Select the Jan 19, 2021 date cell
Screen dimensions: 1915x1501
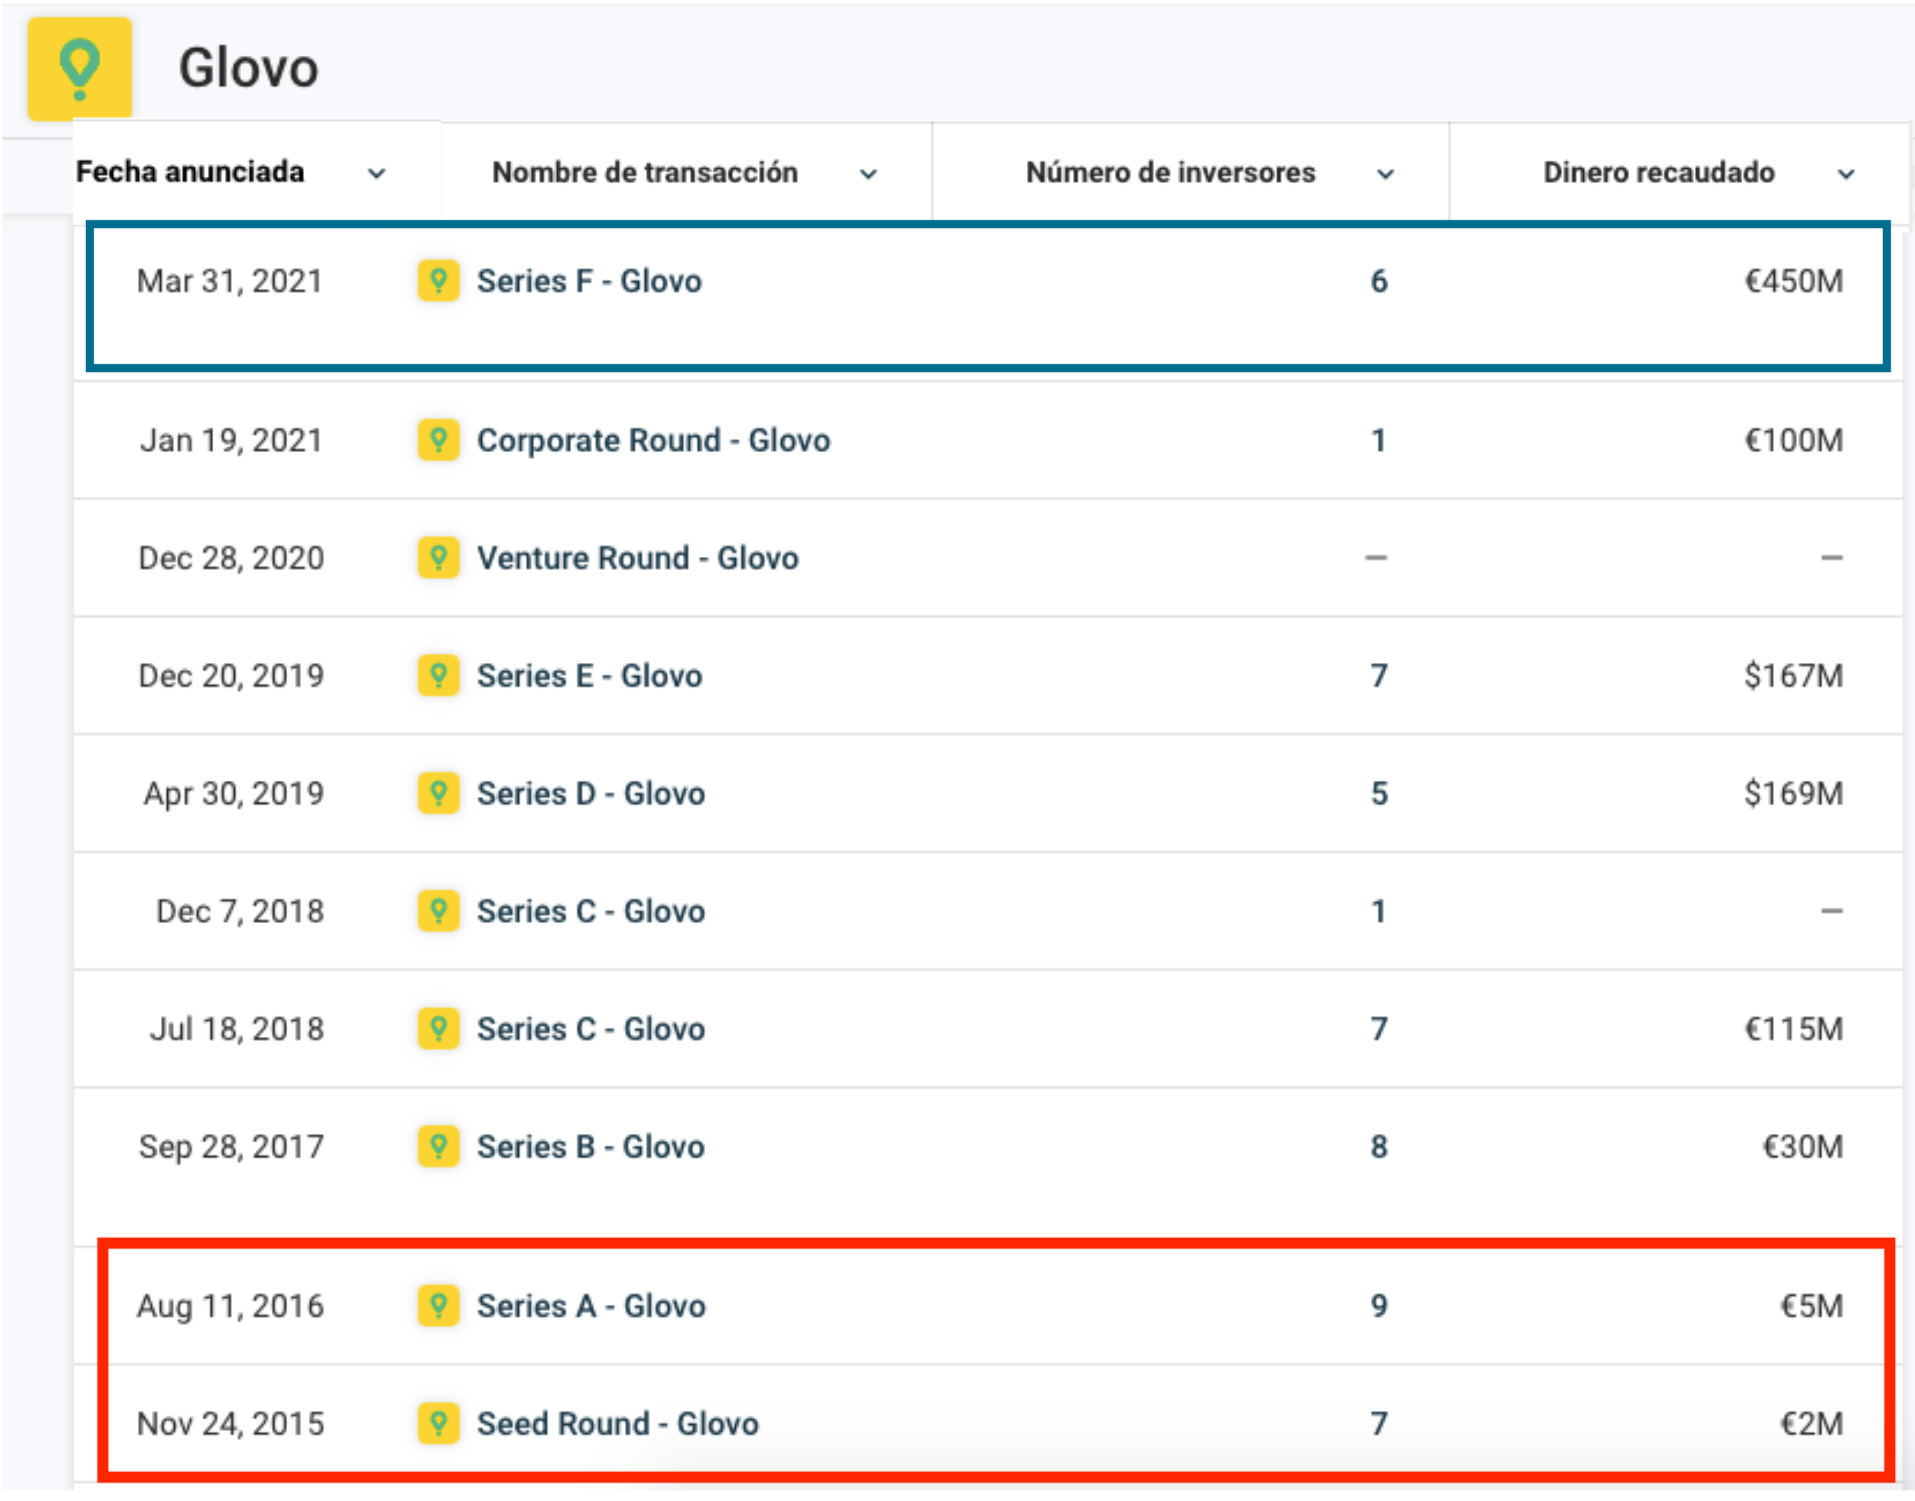pos(231,440)
